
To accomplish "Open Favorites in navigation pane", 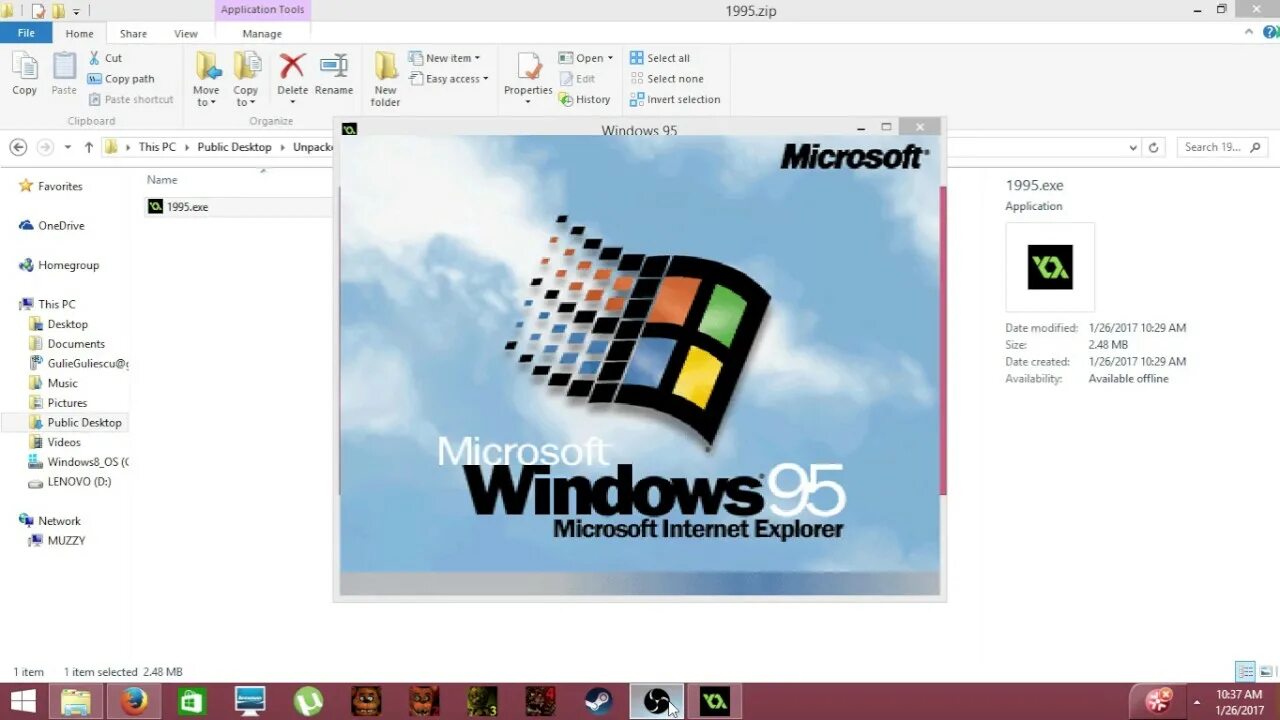I will [51, 186].
